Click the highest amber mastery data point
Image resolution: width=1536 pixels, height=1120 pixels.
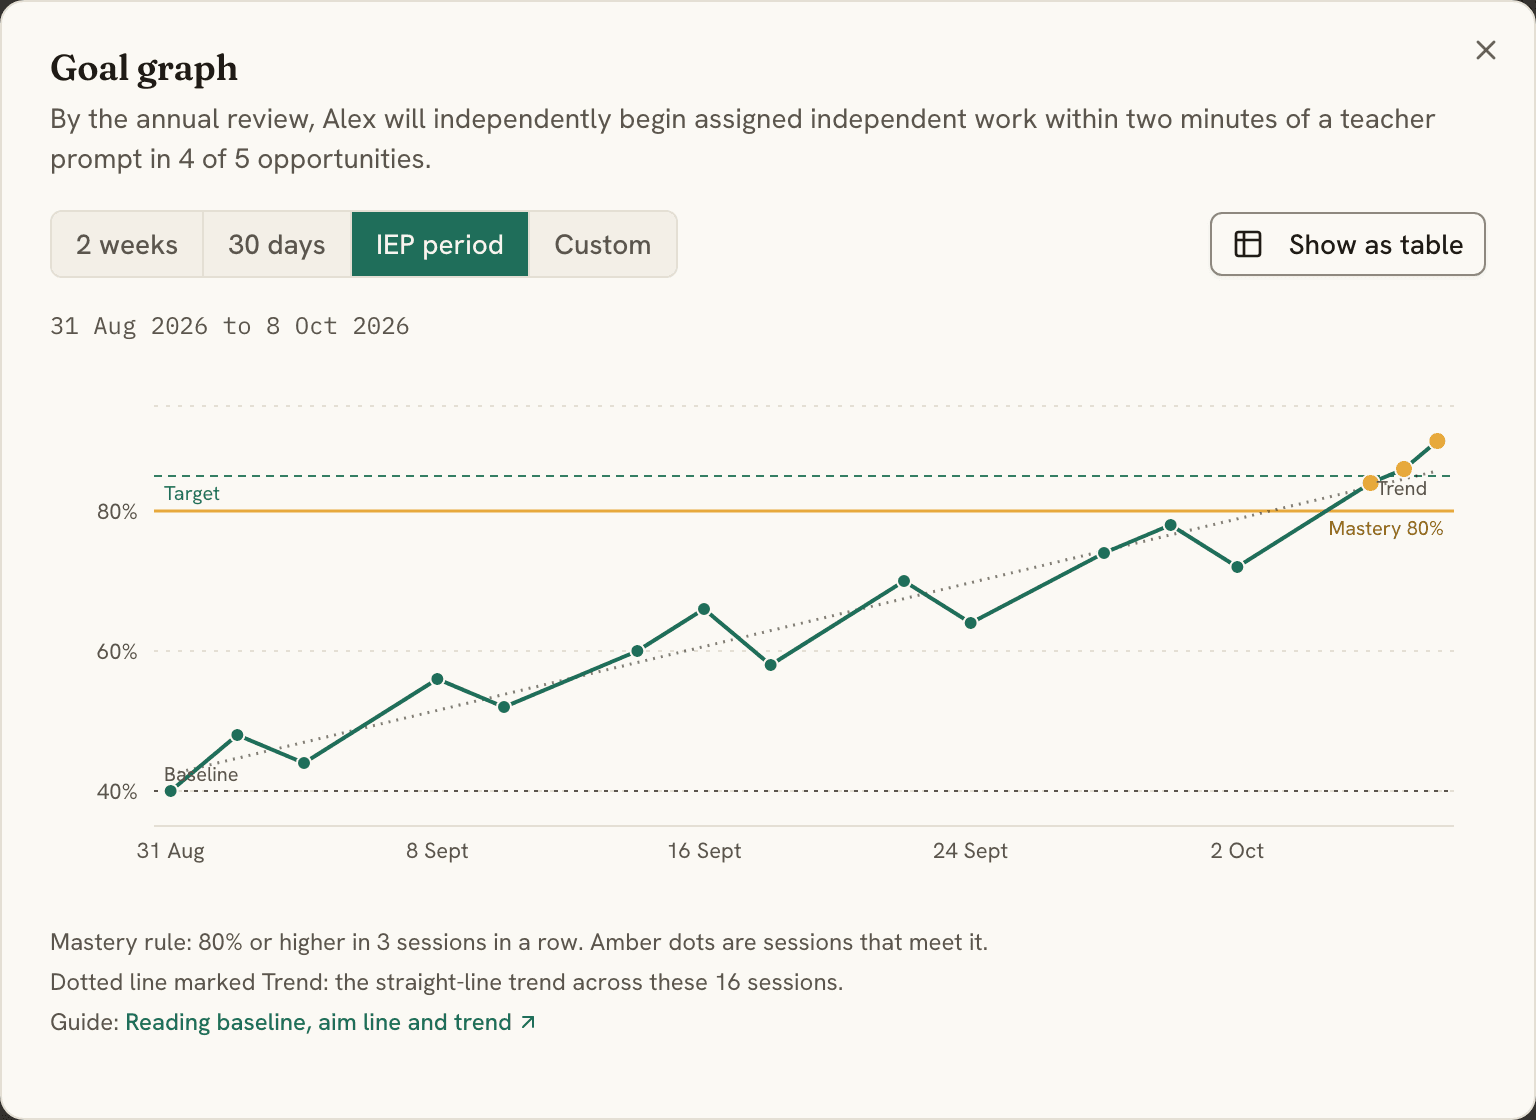click(1437, 441)
